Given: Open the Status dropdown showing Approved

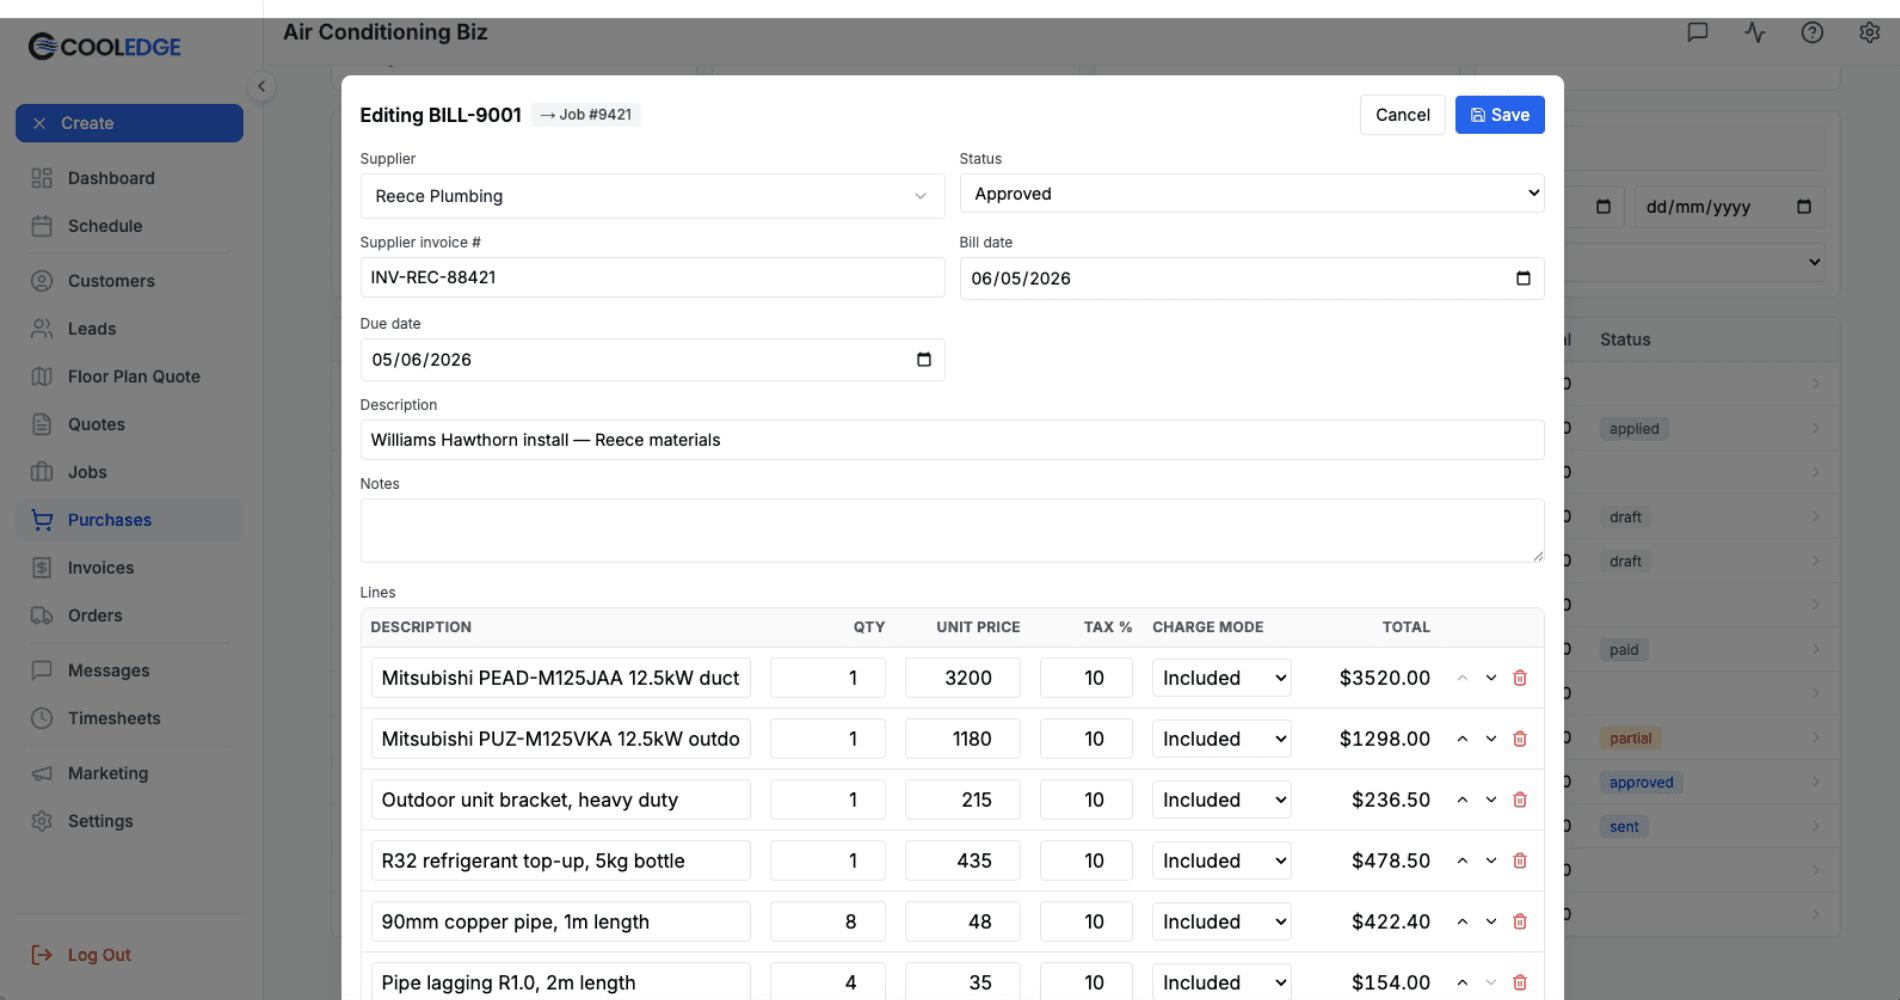Looking at the screenshot, I should [1252, 194].
